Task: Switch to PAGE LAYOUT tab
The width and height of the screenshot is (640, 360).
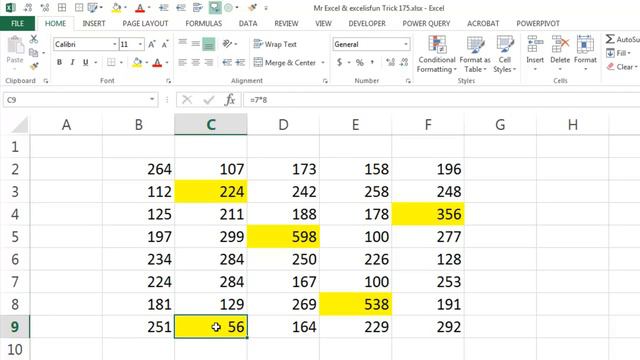Action: (145, 23)
